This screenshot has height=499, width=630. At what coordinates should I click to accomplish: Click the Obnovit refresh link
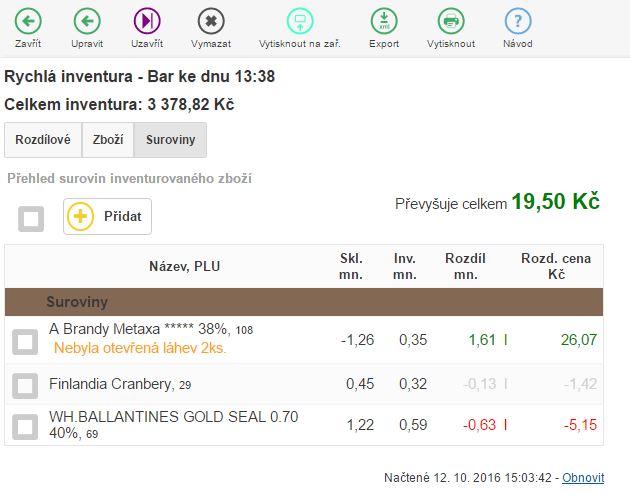click(x=582, y=478)
